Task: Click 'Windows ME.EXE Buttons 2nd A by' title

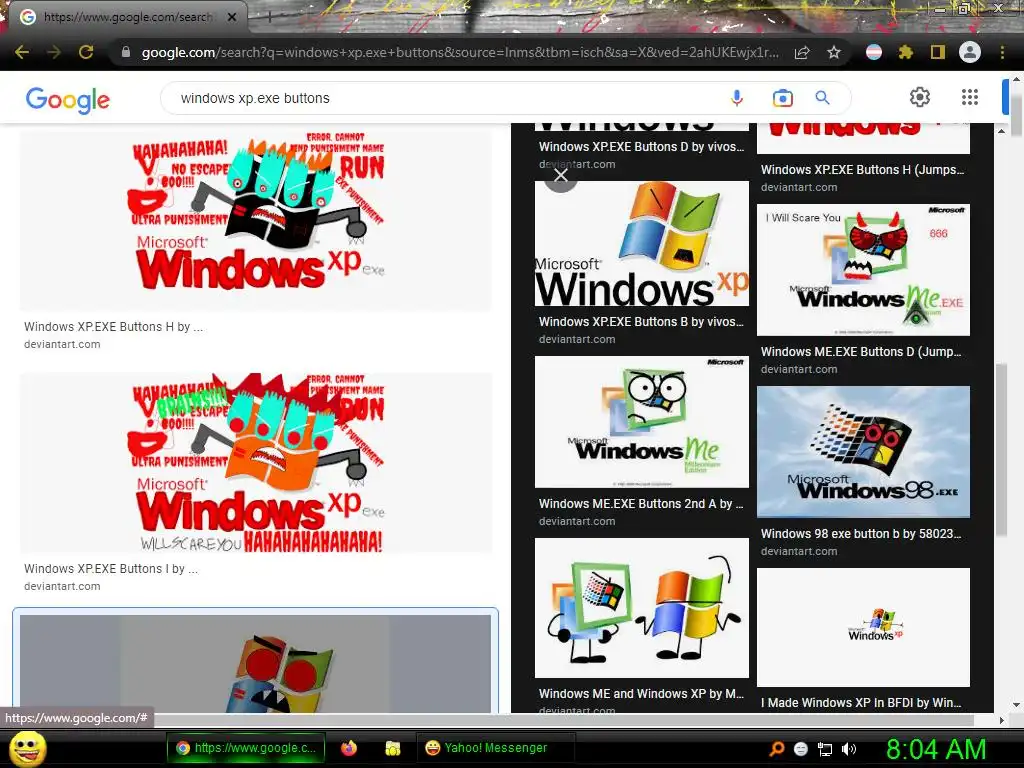Action: 641,504
